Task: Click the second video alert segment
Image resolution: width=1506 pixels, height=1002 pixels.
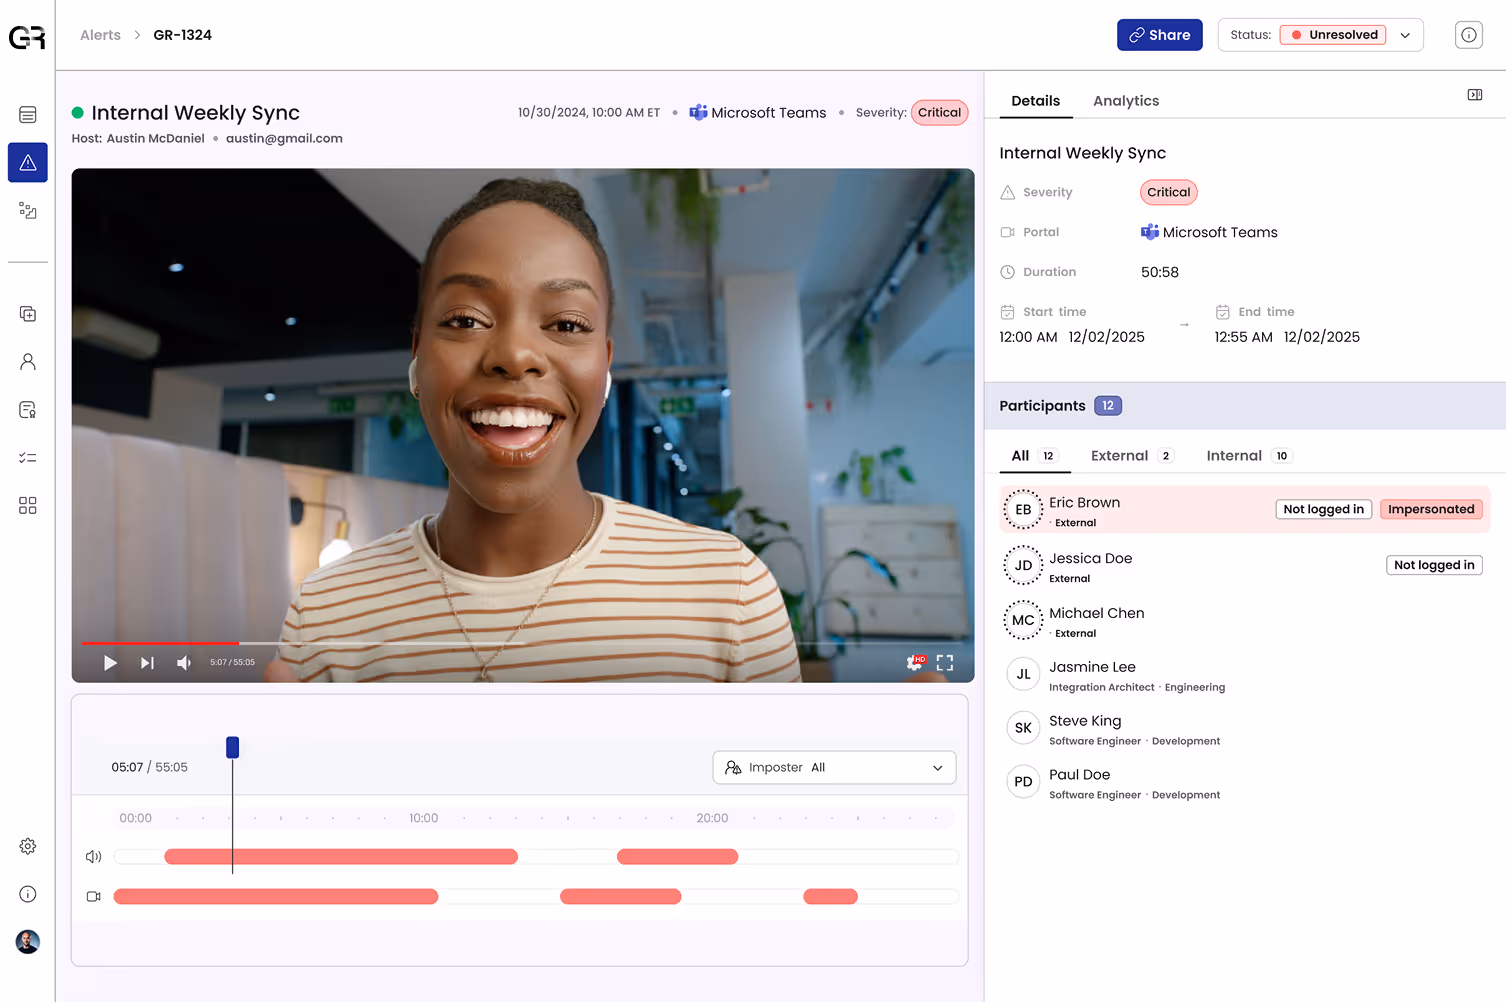Action: point(620,897)
